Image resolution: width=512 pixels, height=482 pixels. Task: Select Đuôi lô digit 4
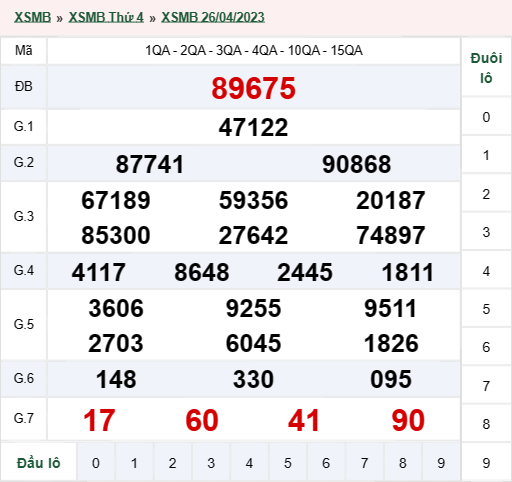click(486, 271)
